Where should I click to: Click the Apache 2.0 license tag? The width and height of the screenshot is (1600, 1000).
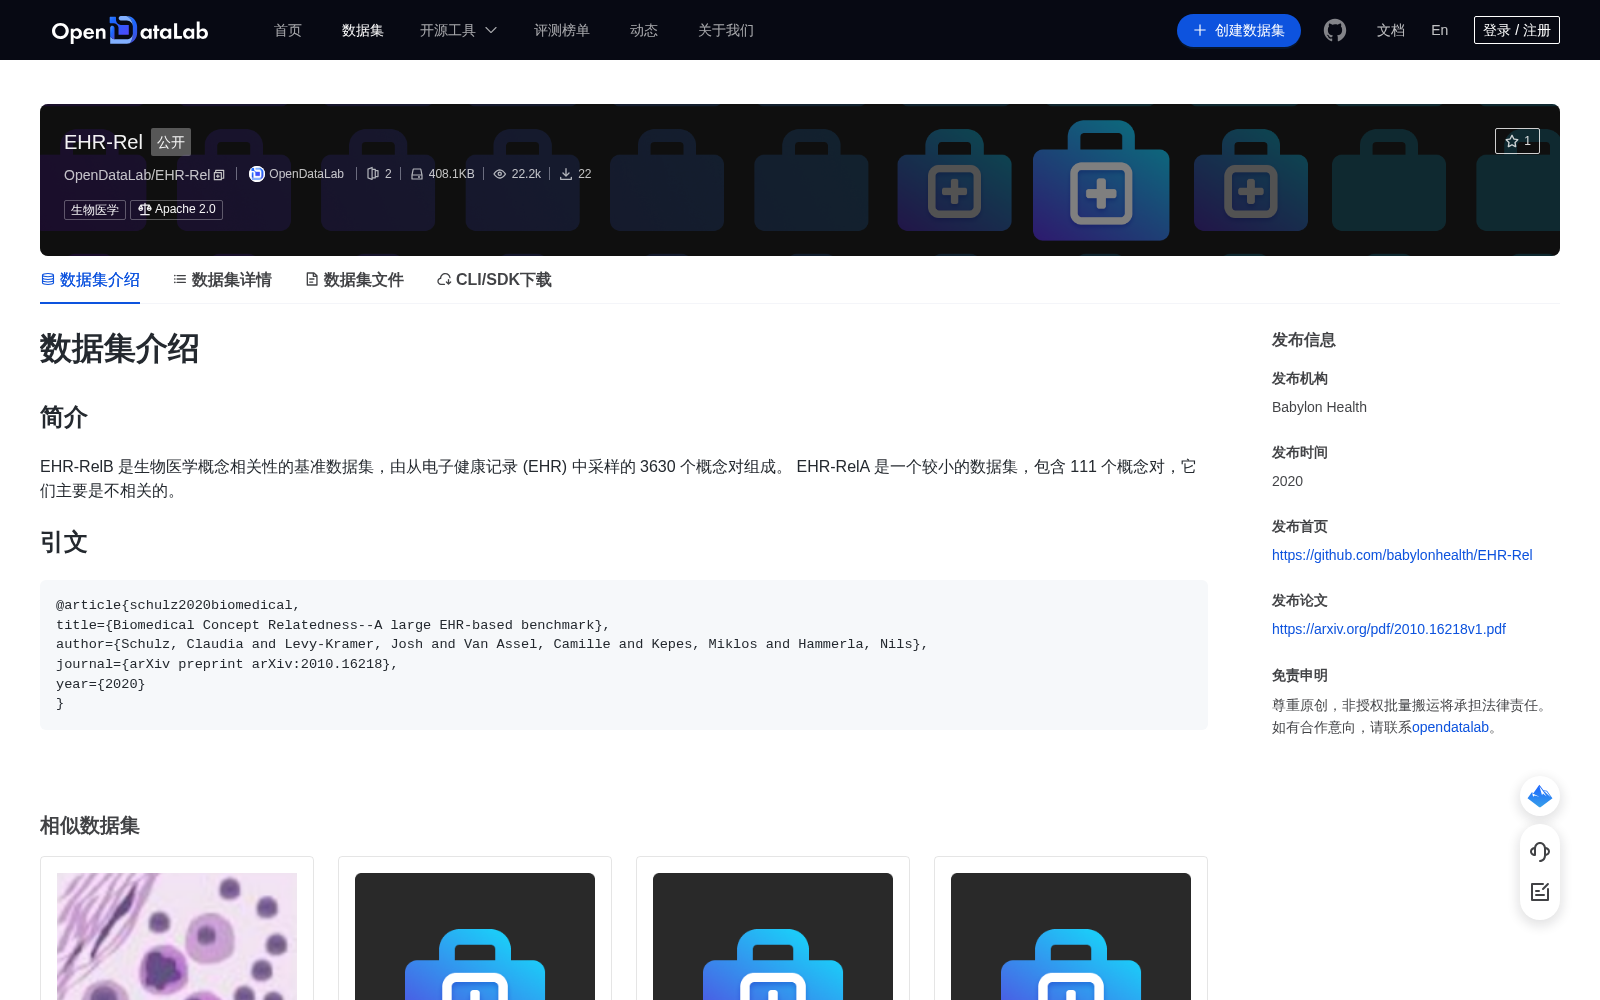point(176,209)
